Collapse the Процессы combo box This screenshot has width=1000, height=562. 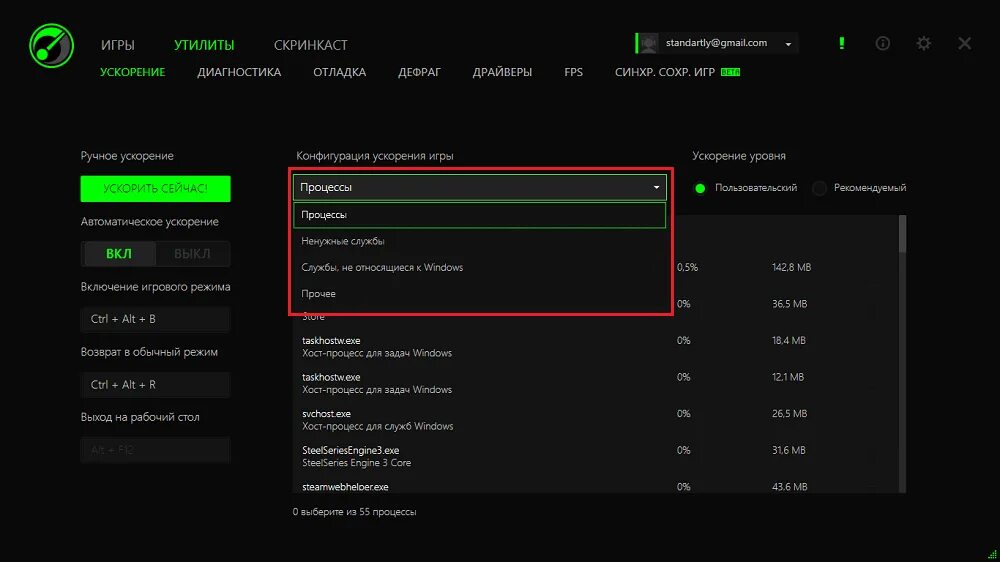pyautogui.click(x=480, y=188)
